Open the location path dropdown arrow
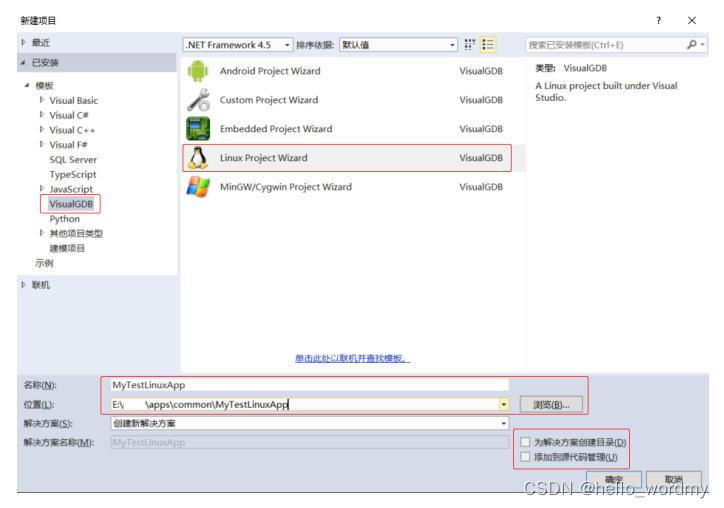 coord(504,405)
